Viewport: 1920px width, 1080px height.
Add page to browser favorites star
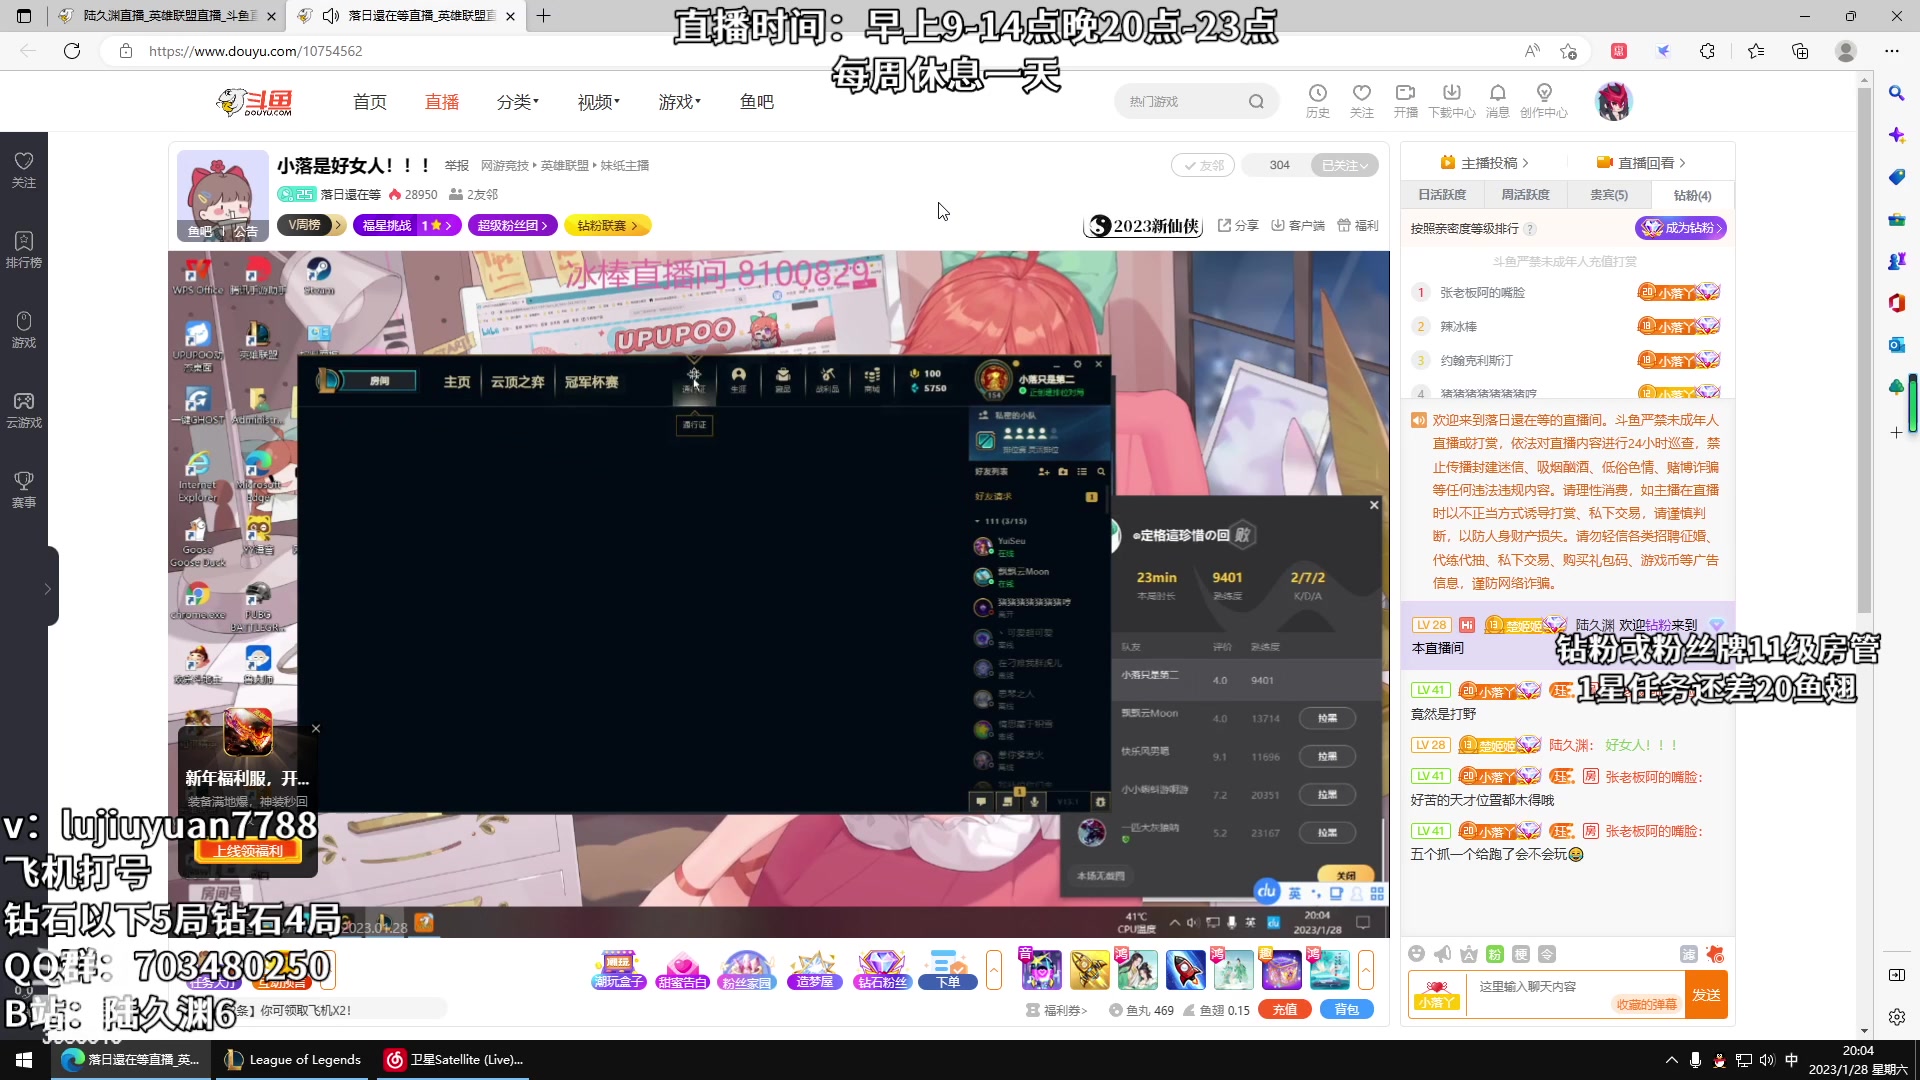pos(1568,51)
